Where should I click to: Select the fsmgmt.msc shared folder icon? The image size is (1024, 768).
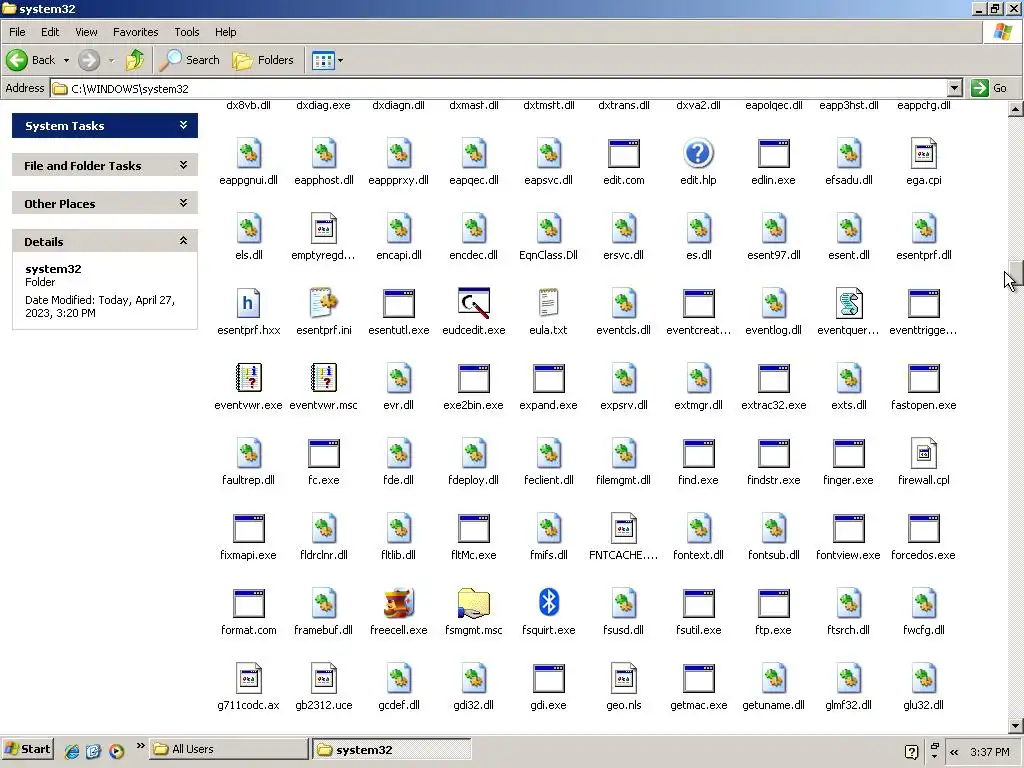(473, 603)
